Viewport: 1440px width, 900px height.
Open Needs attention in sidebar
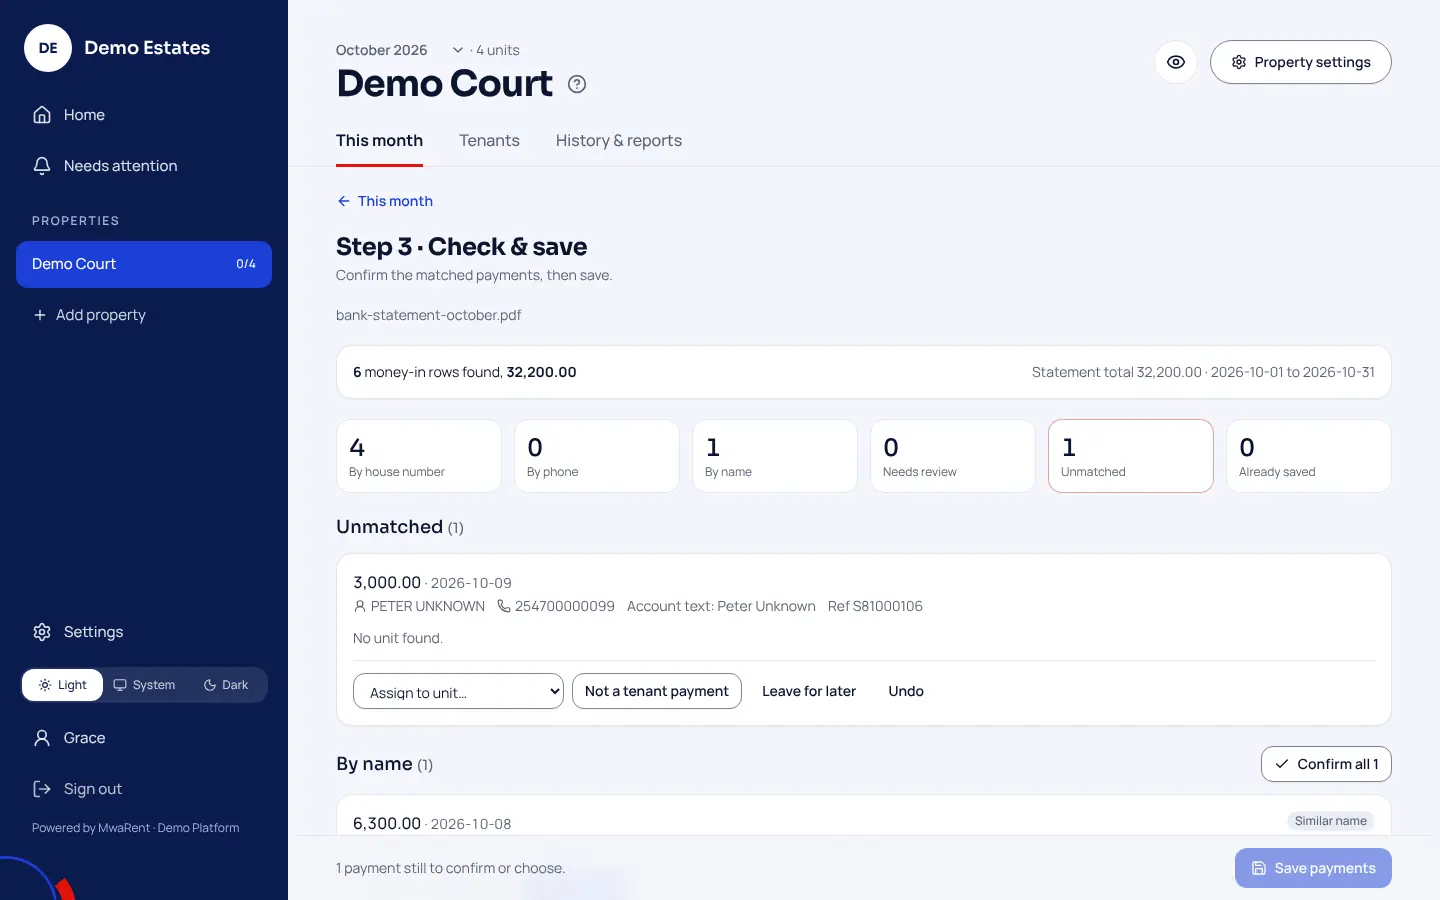pos(144,166)
